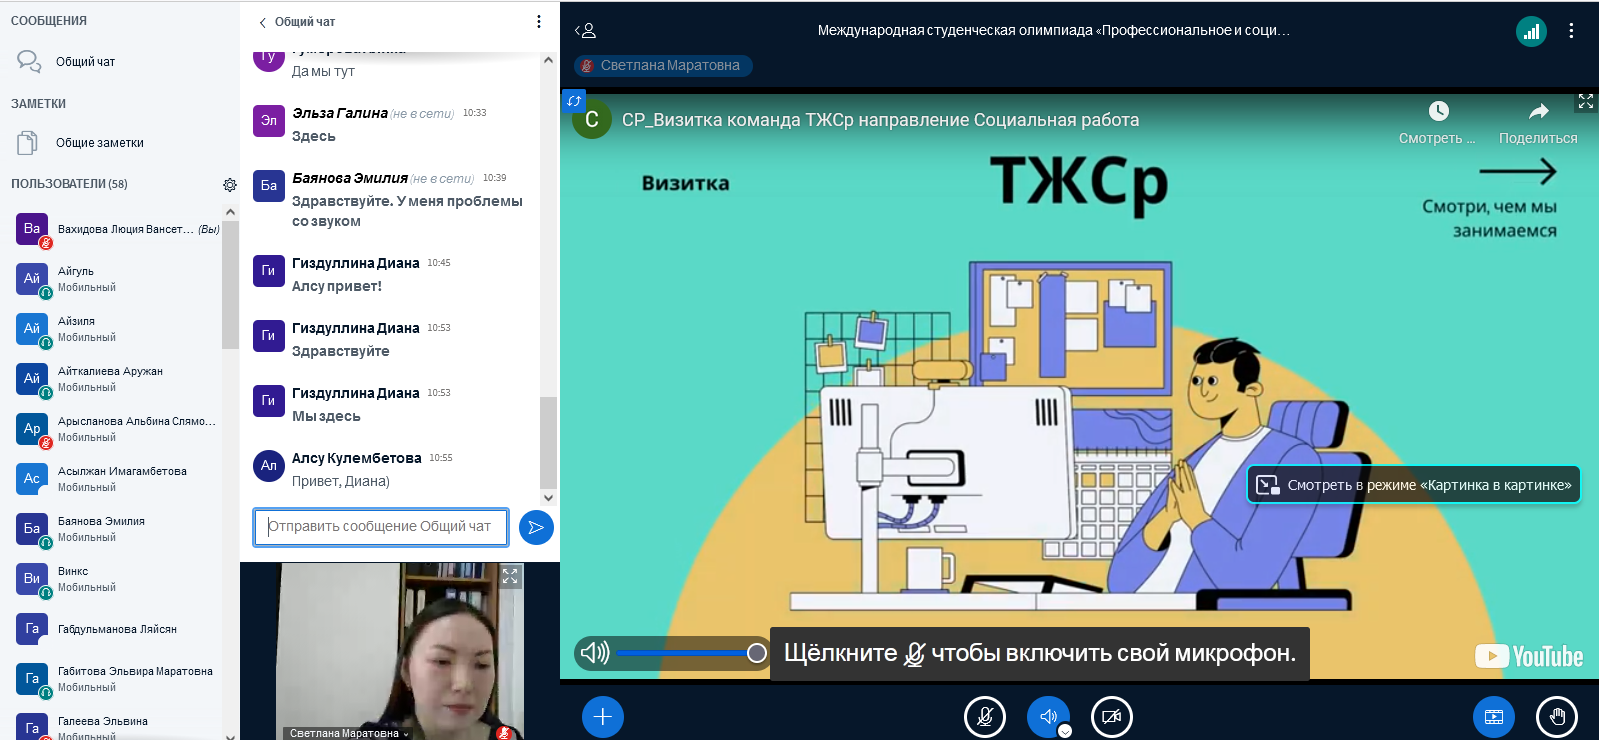Open the main options three-dot menu

pyautogui.click(x=1571, y=31)
